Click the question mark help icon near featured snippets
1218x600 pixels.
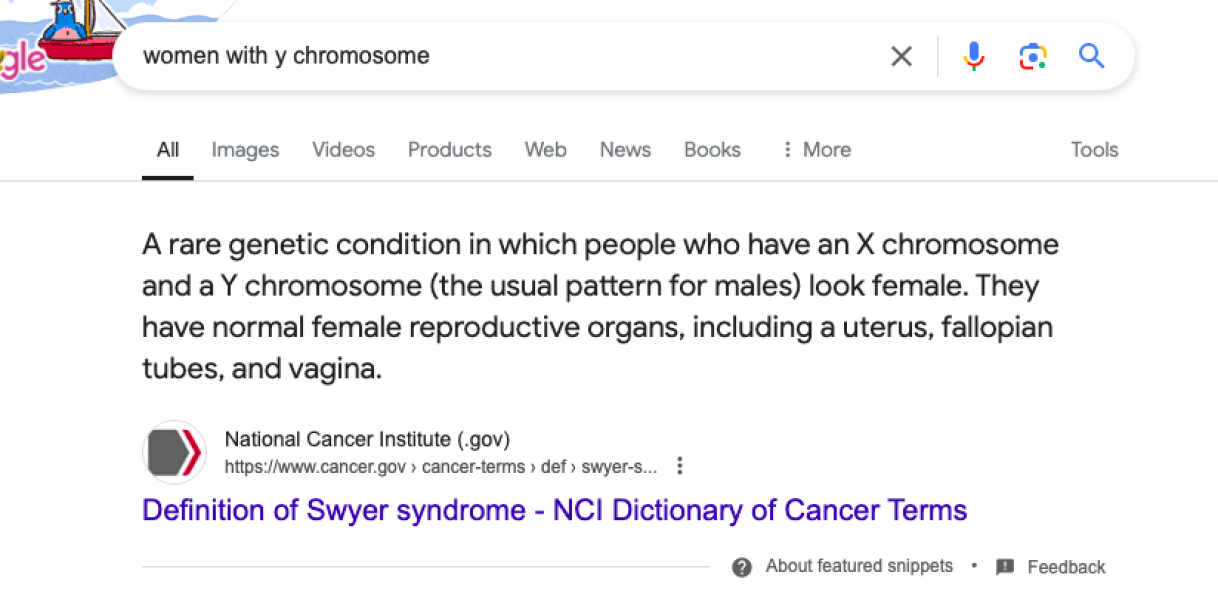pos(742,566)
